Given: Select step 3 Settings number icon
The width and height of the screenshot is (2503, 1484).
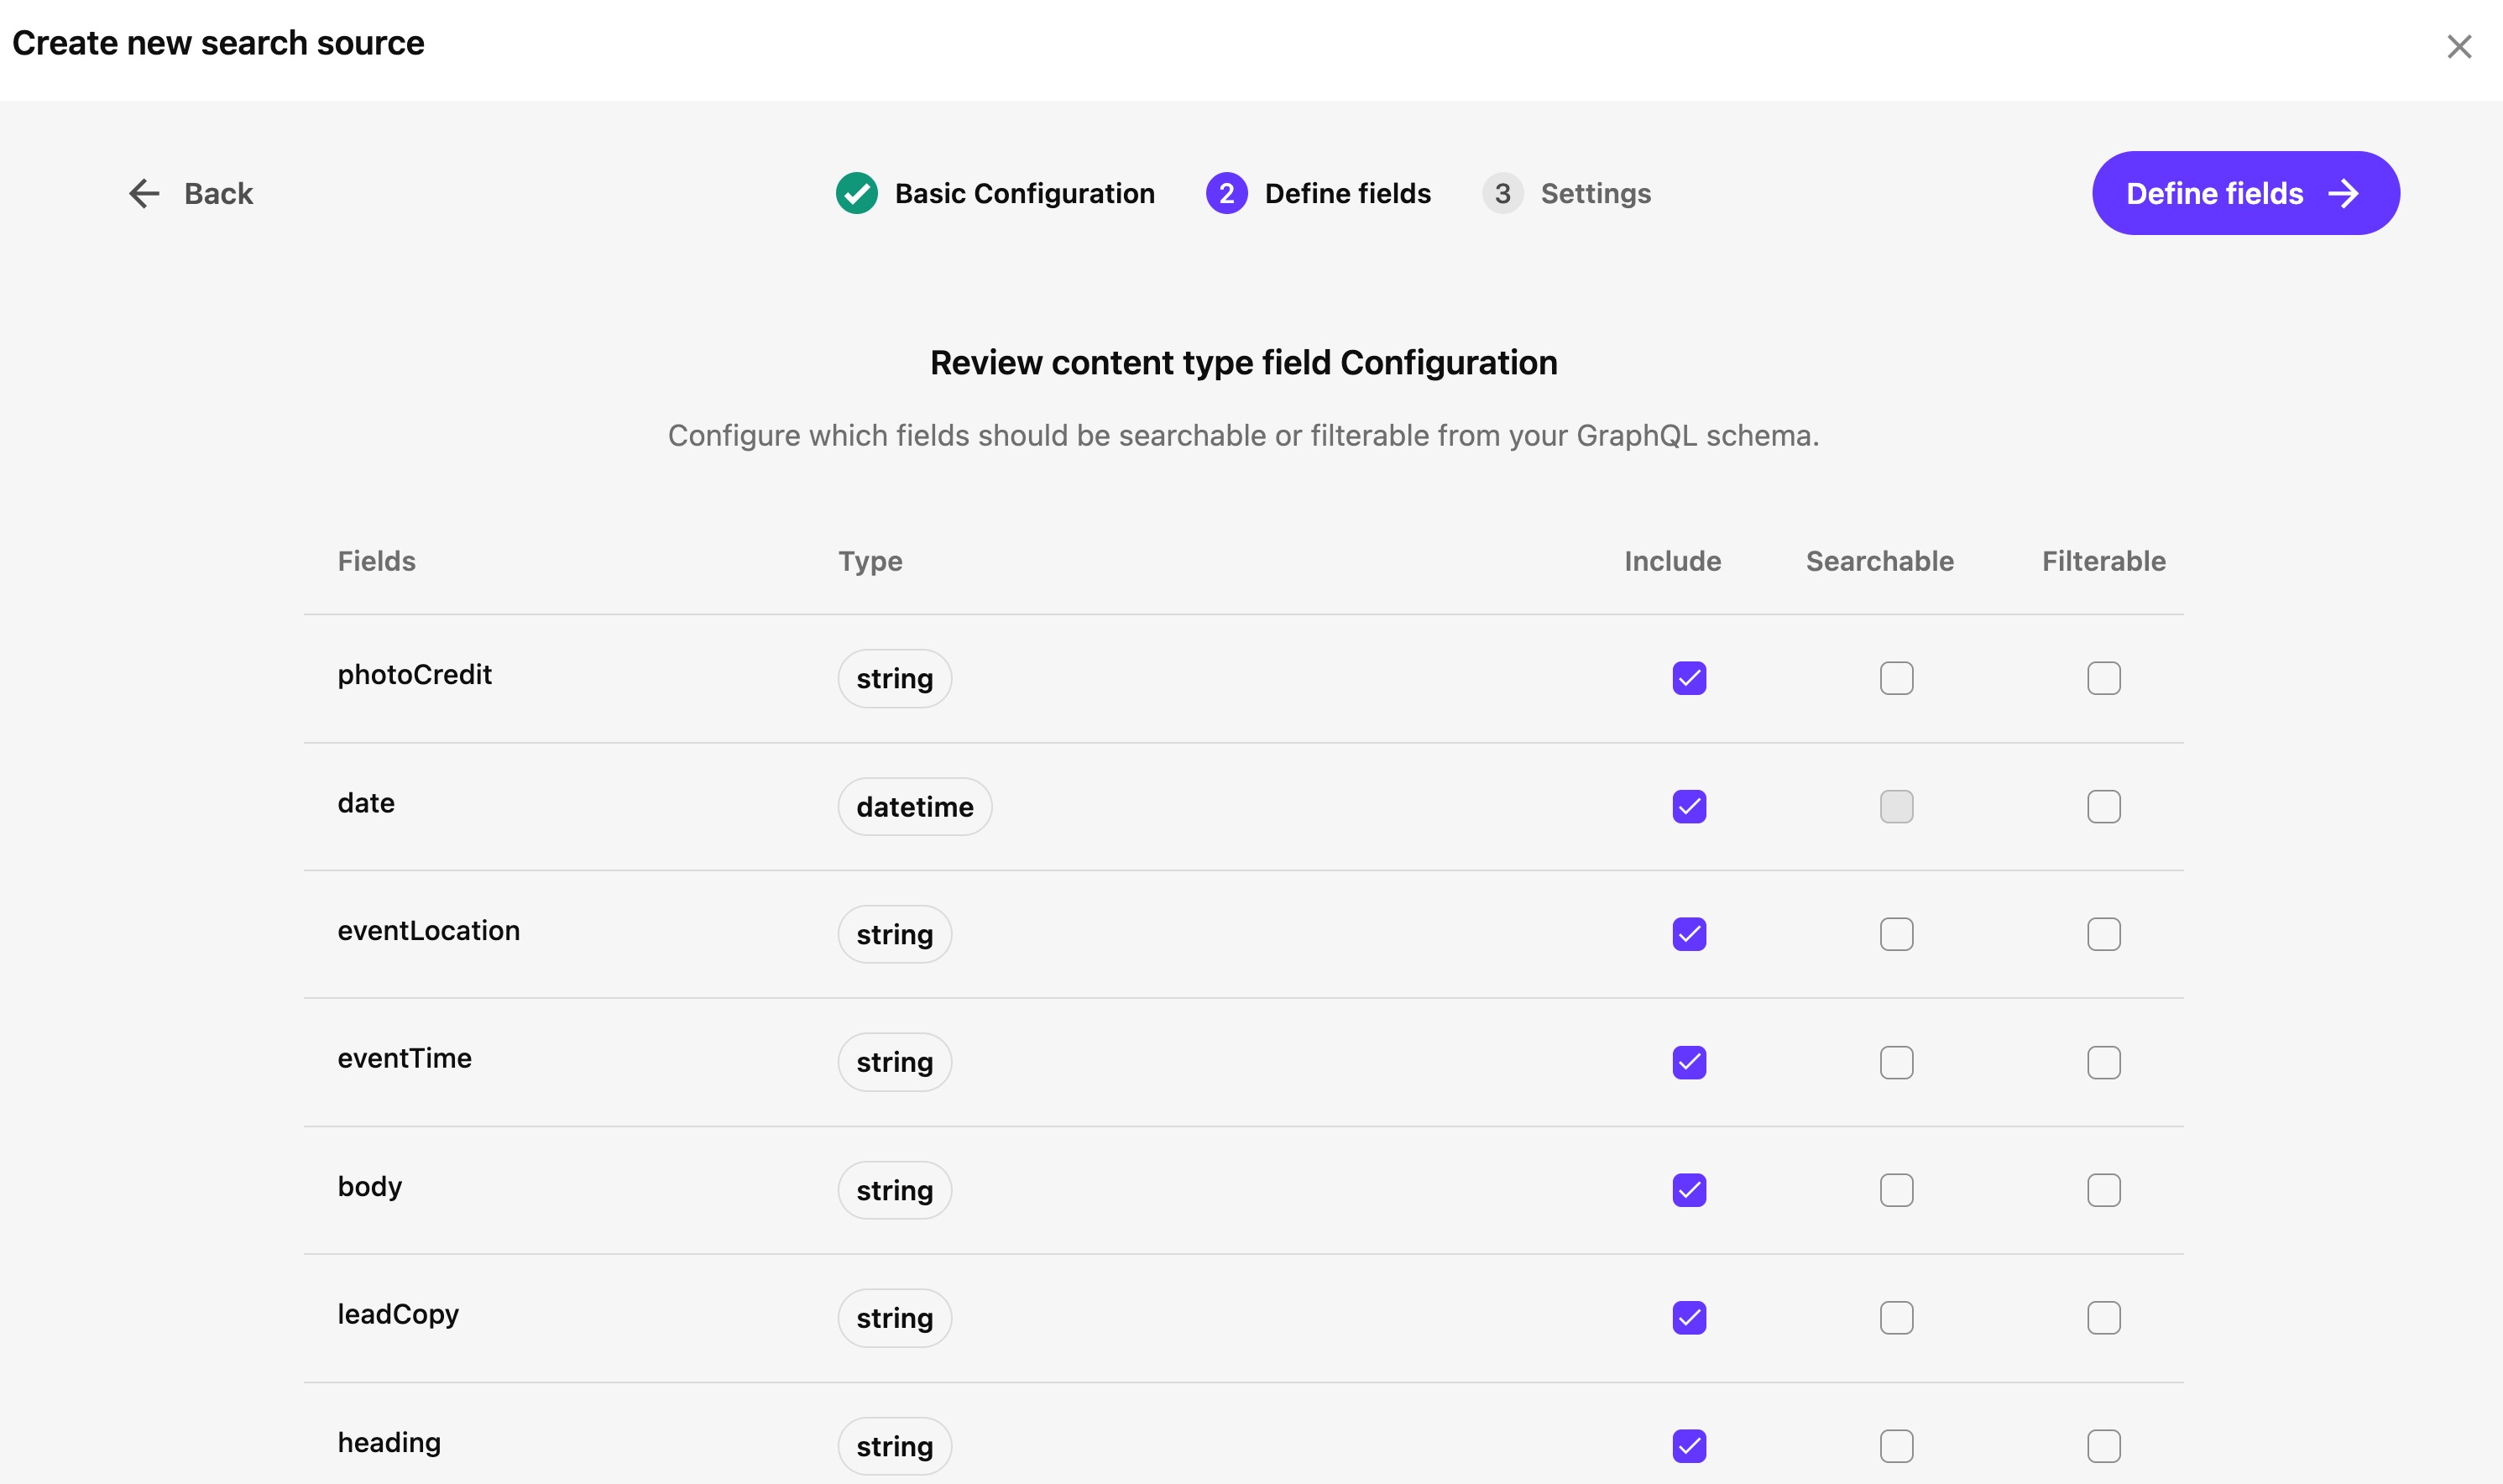Looking at the screenshot, I should [x=1502, y=193].
